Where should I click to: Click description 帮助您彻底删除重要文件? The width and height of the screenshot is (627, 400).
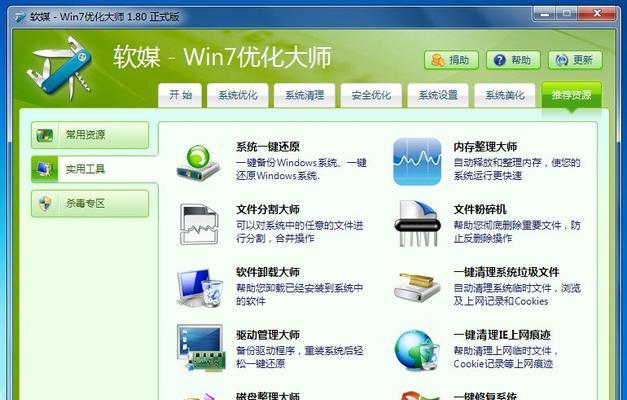pyautogui.click(x=517, y=232)
